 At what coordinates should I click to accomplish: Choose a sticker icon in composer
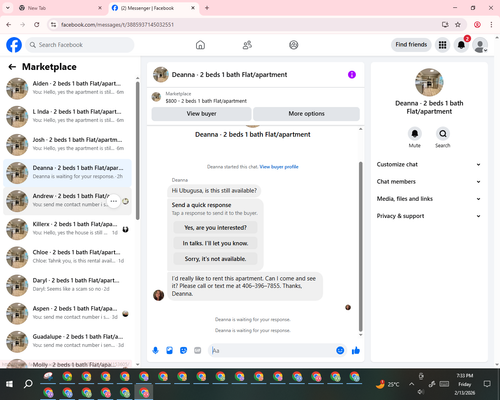[183, 350]
